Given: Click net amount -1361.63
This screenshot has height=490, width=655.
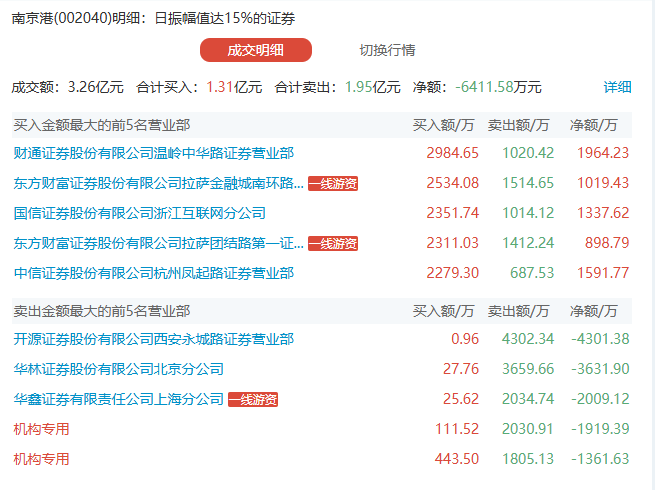Looking at the screenshot, I should 600,459.
